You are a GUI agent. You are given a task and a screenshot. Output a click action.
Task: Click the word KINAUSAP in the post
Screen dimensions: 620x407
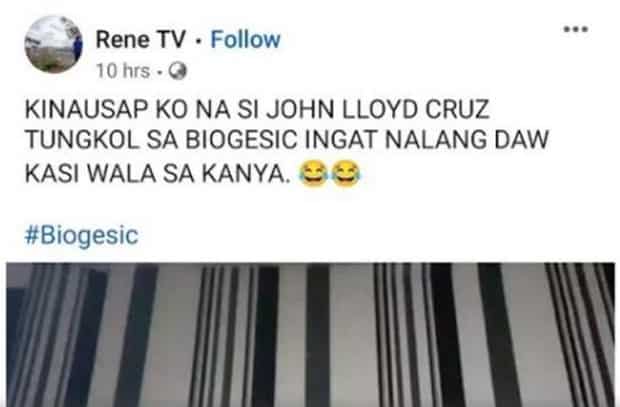point(87,110)
